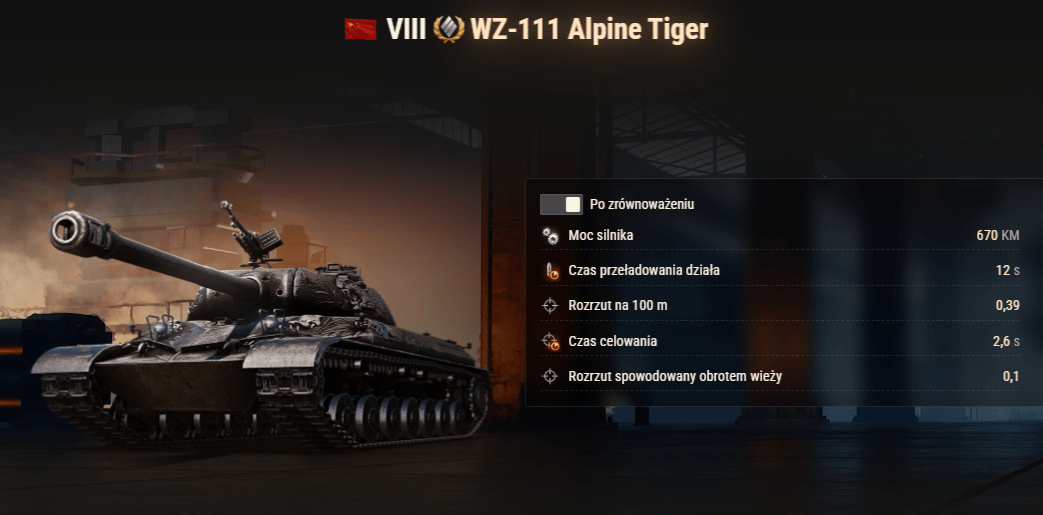Click the 0,39 dispersion value

1007,306
